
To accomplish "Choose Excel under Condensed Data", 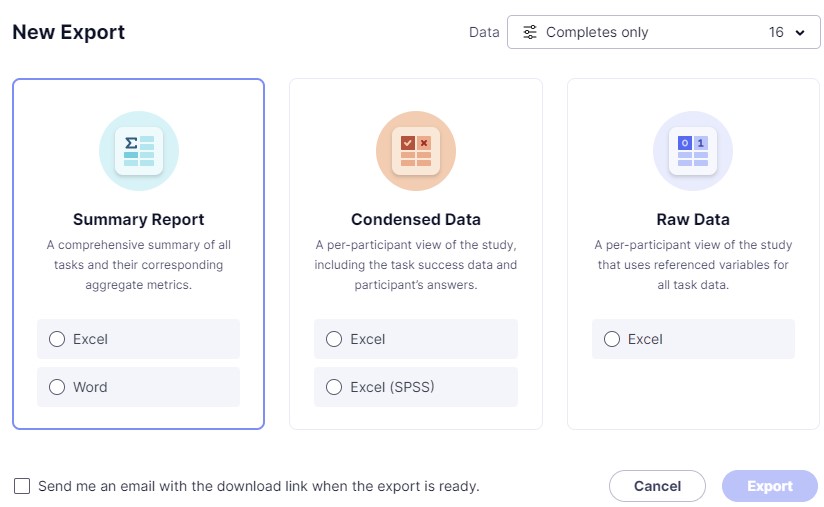I will coord(416,339).
